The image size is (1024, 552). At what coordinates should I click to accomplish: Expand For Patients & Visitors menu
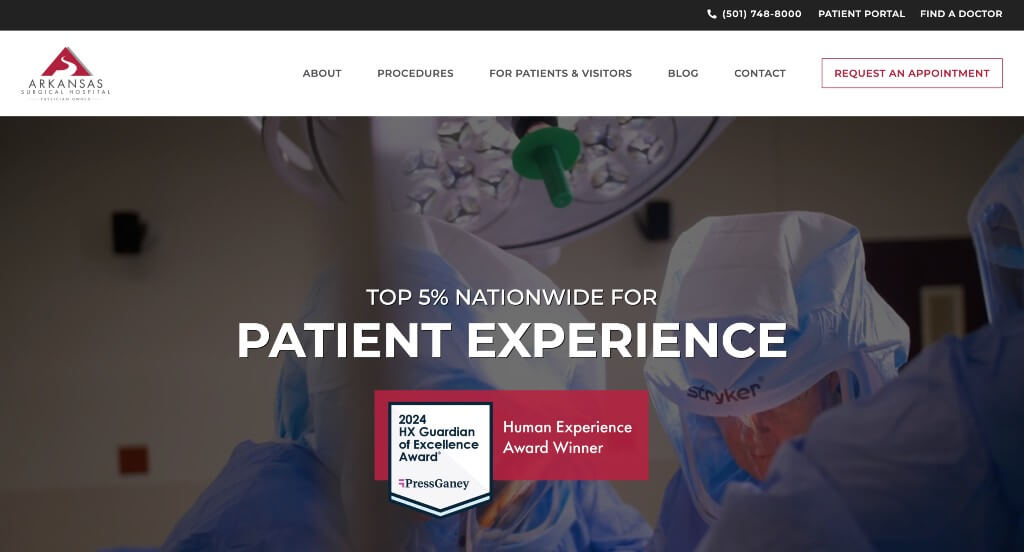click(x=560, y=73)
